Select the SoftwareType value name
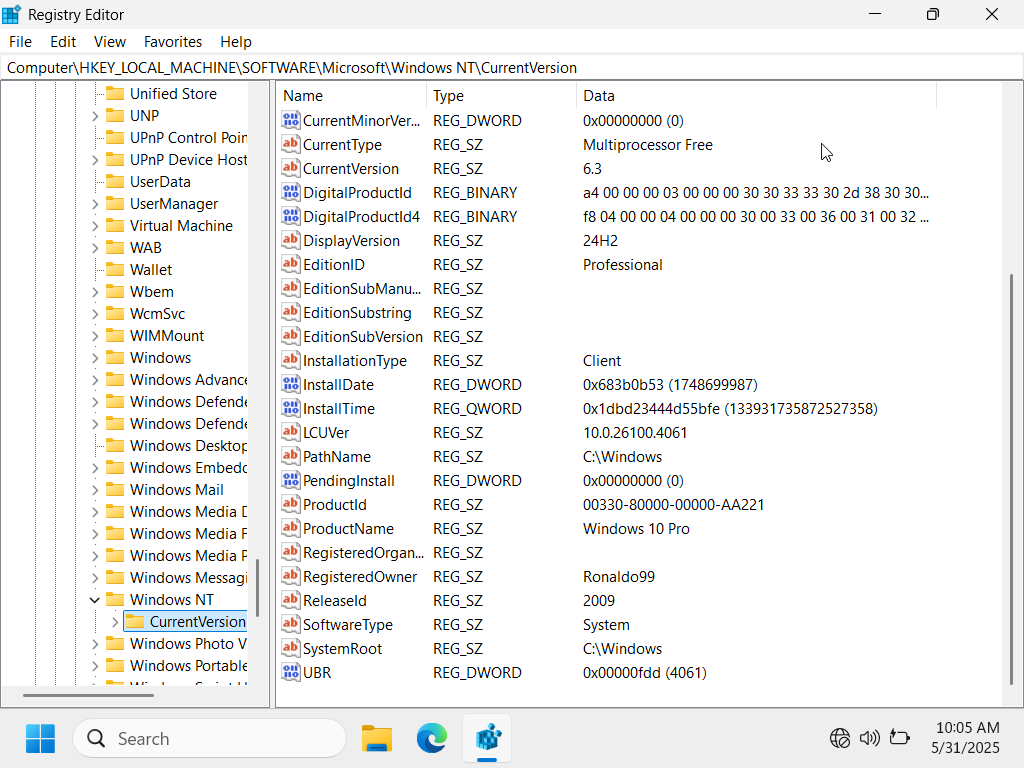 pyautogui.click(x=348, y=625)
